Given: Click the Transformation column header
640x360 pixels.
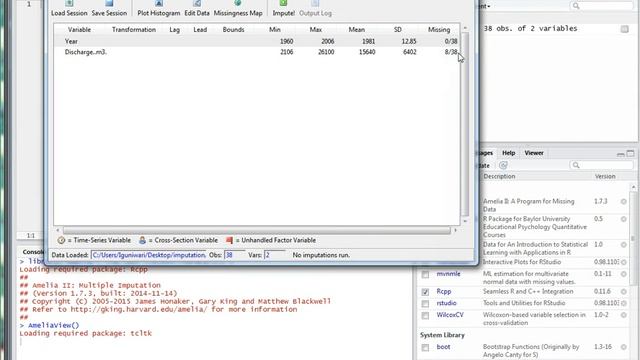Looking at the screenshot, I should (x=134, y=30).
